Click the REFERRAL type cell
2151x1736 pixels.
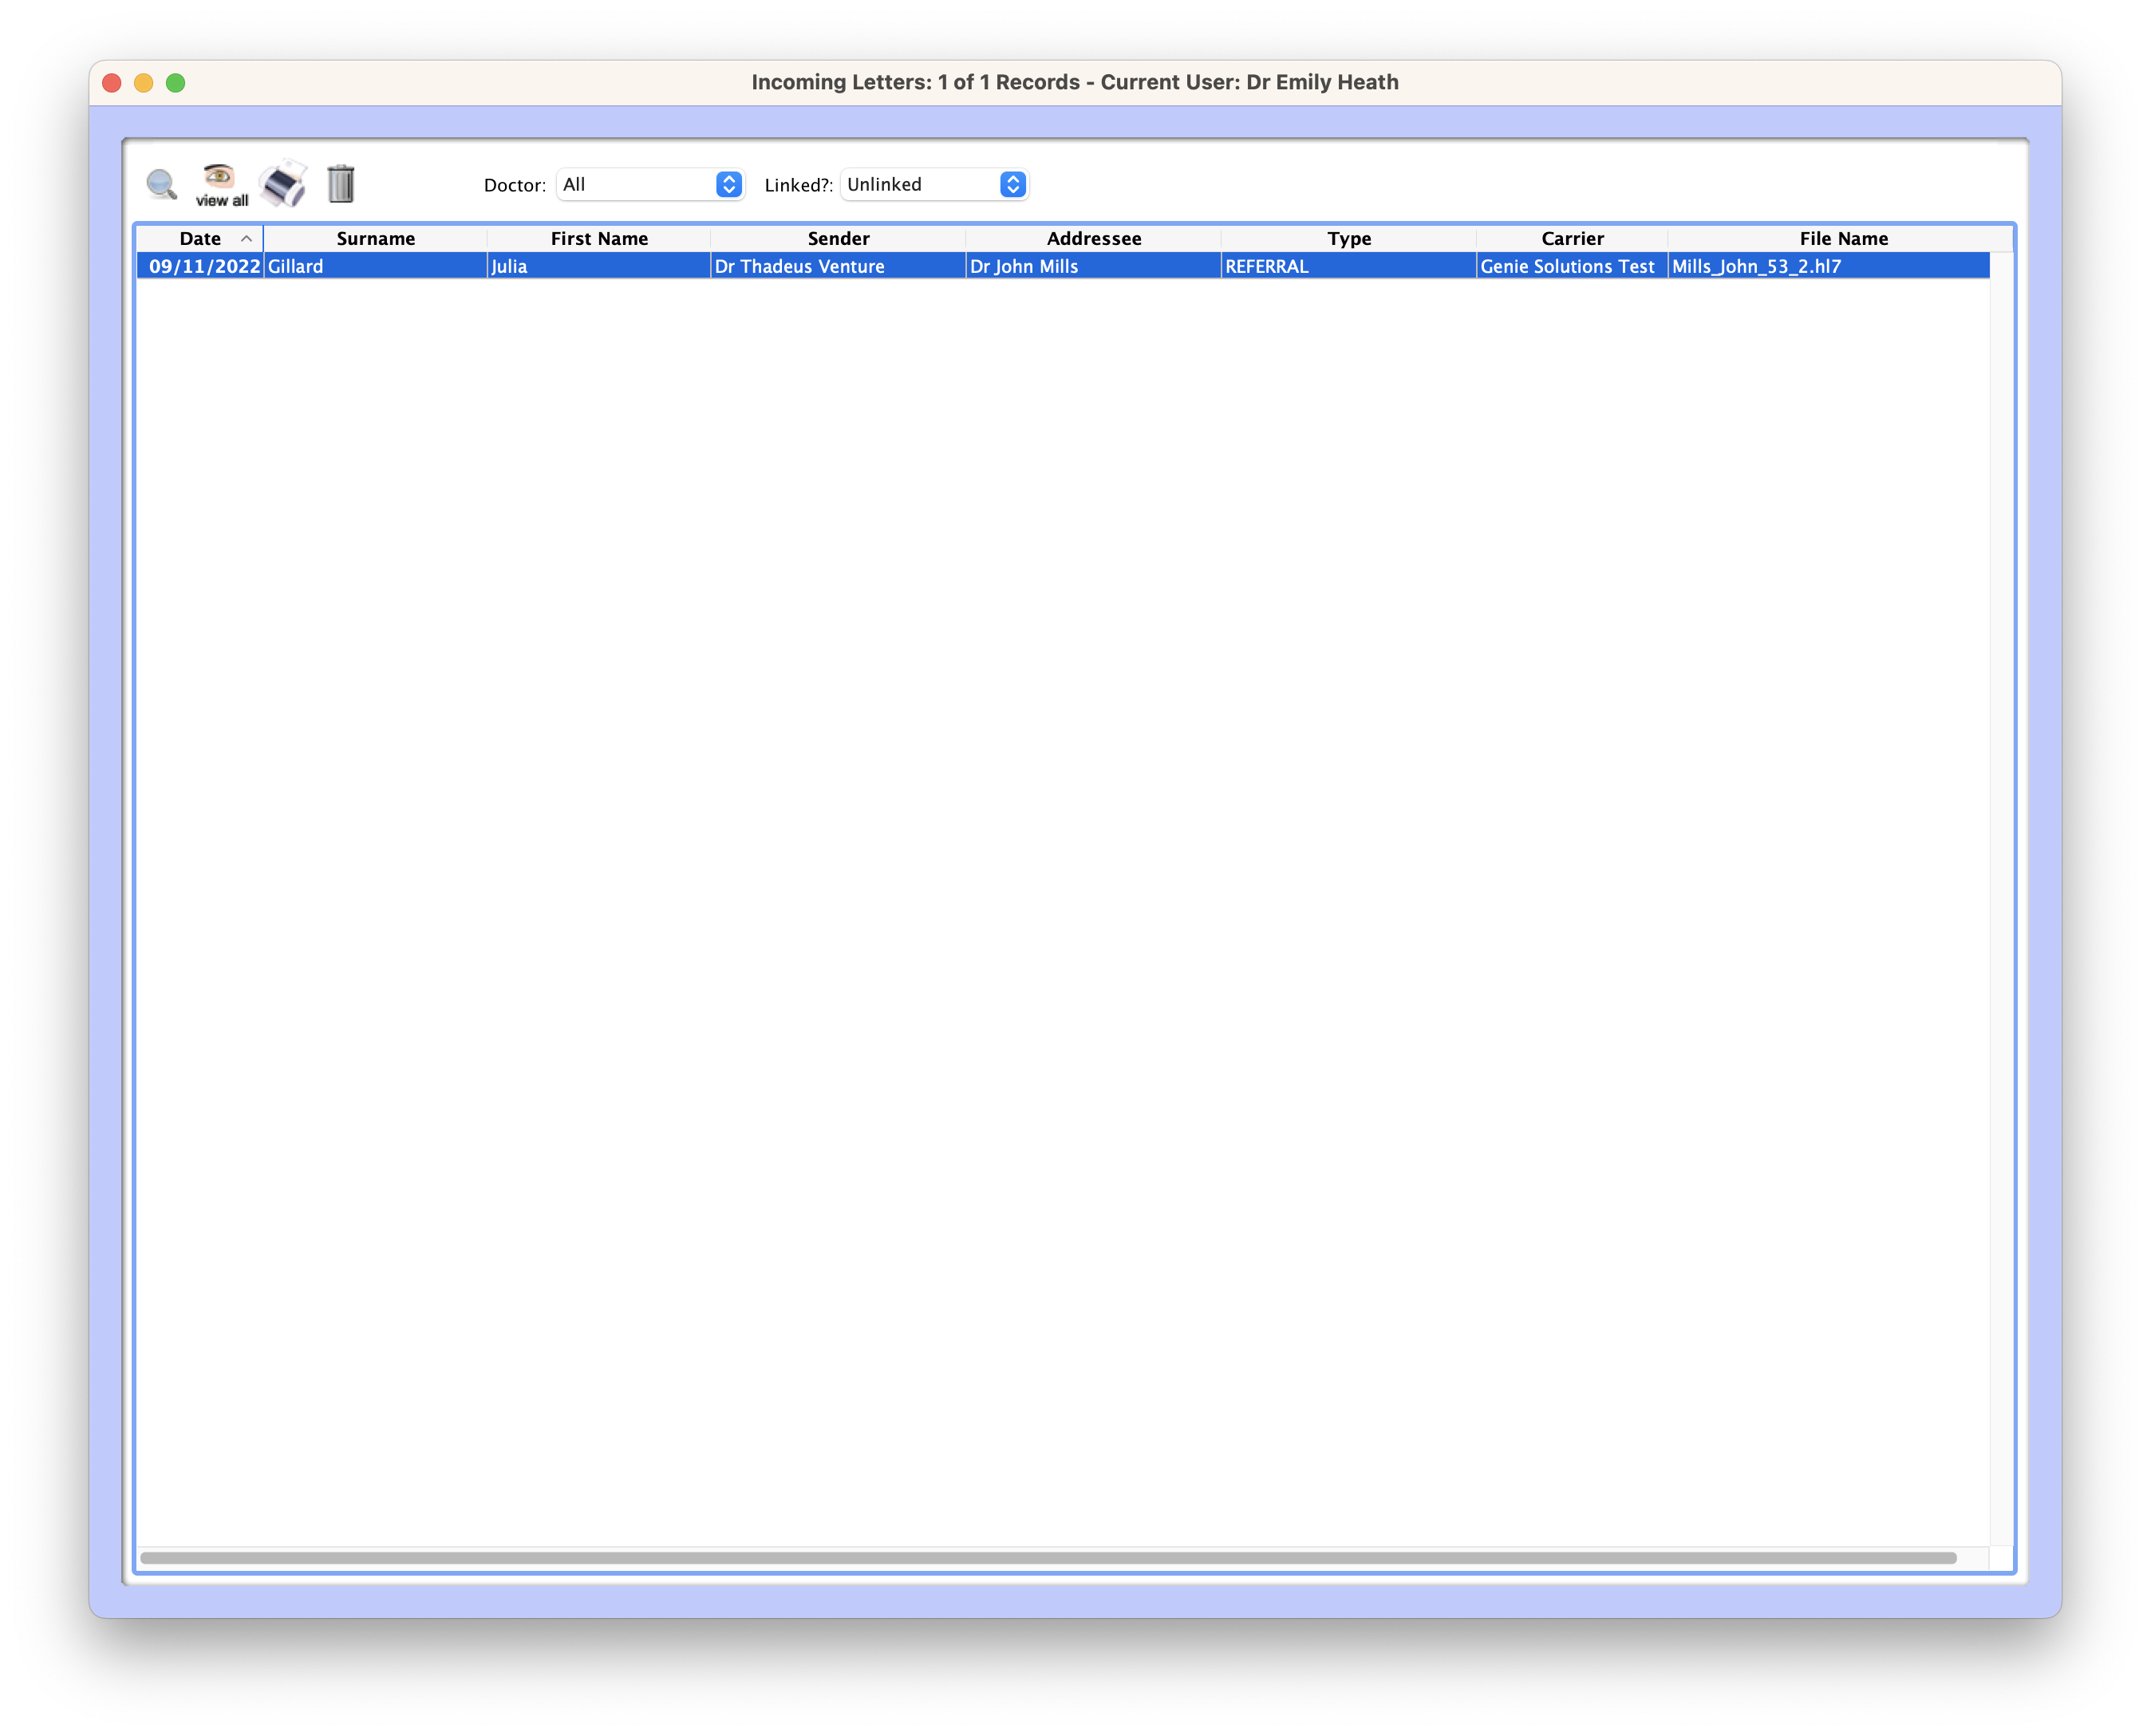coord(1266,266)
